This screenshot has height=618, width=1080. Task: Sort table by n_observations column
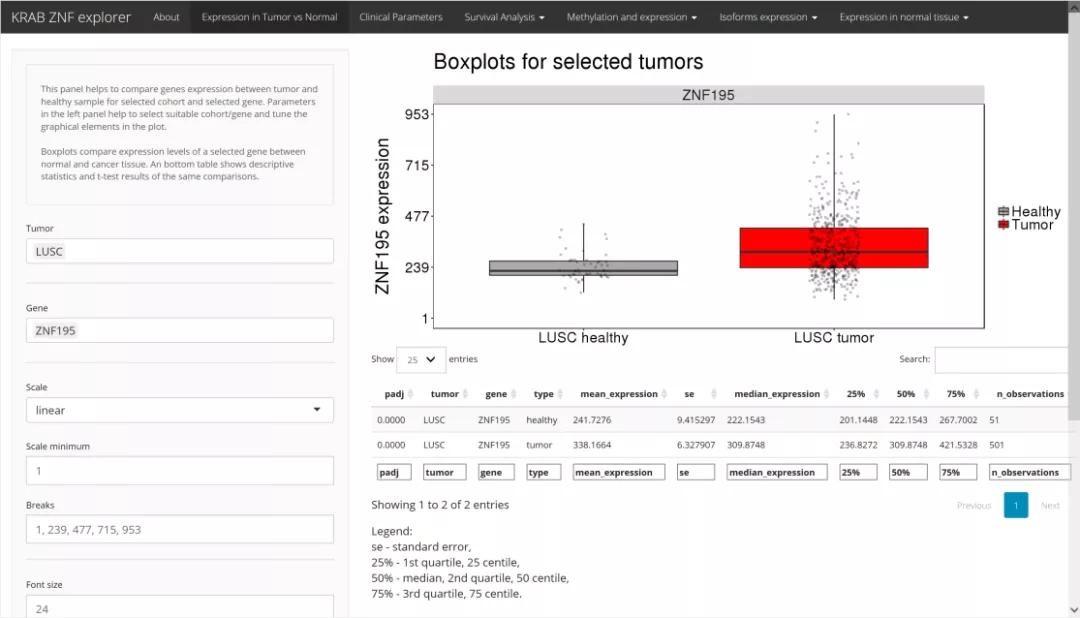[1030, 394]
